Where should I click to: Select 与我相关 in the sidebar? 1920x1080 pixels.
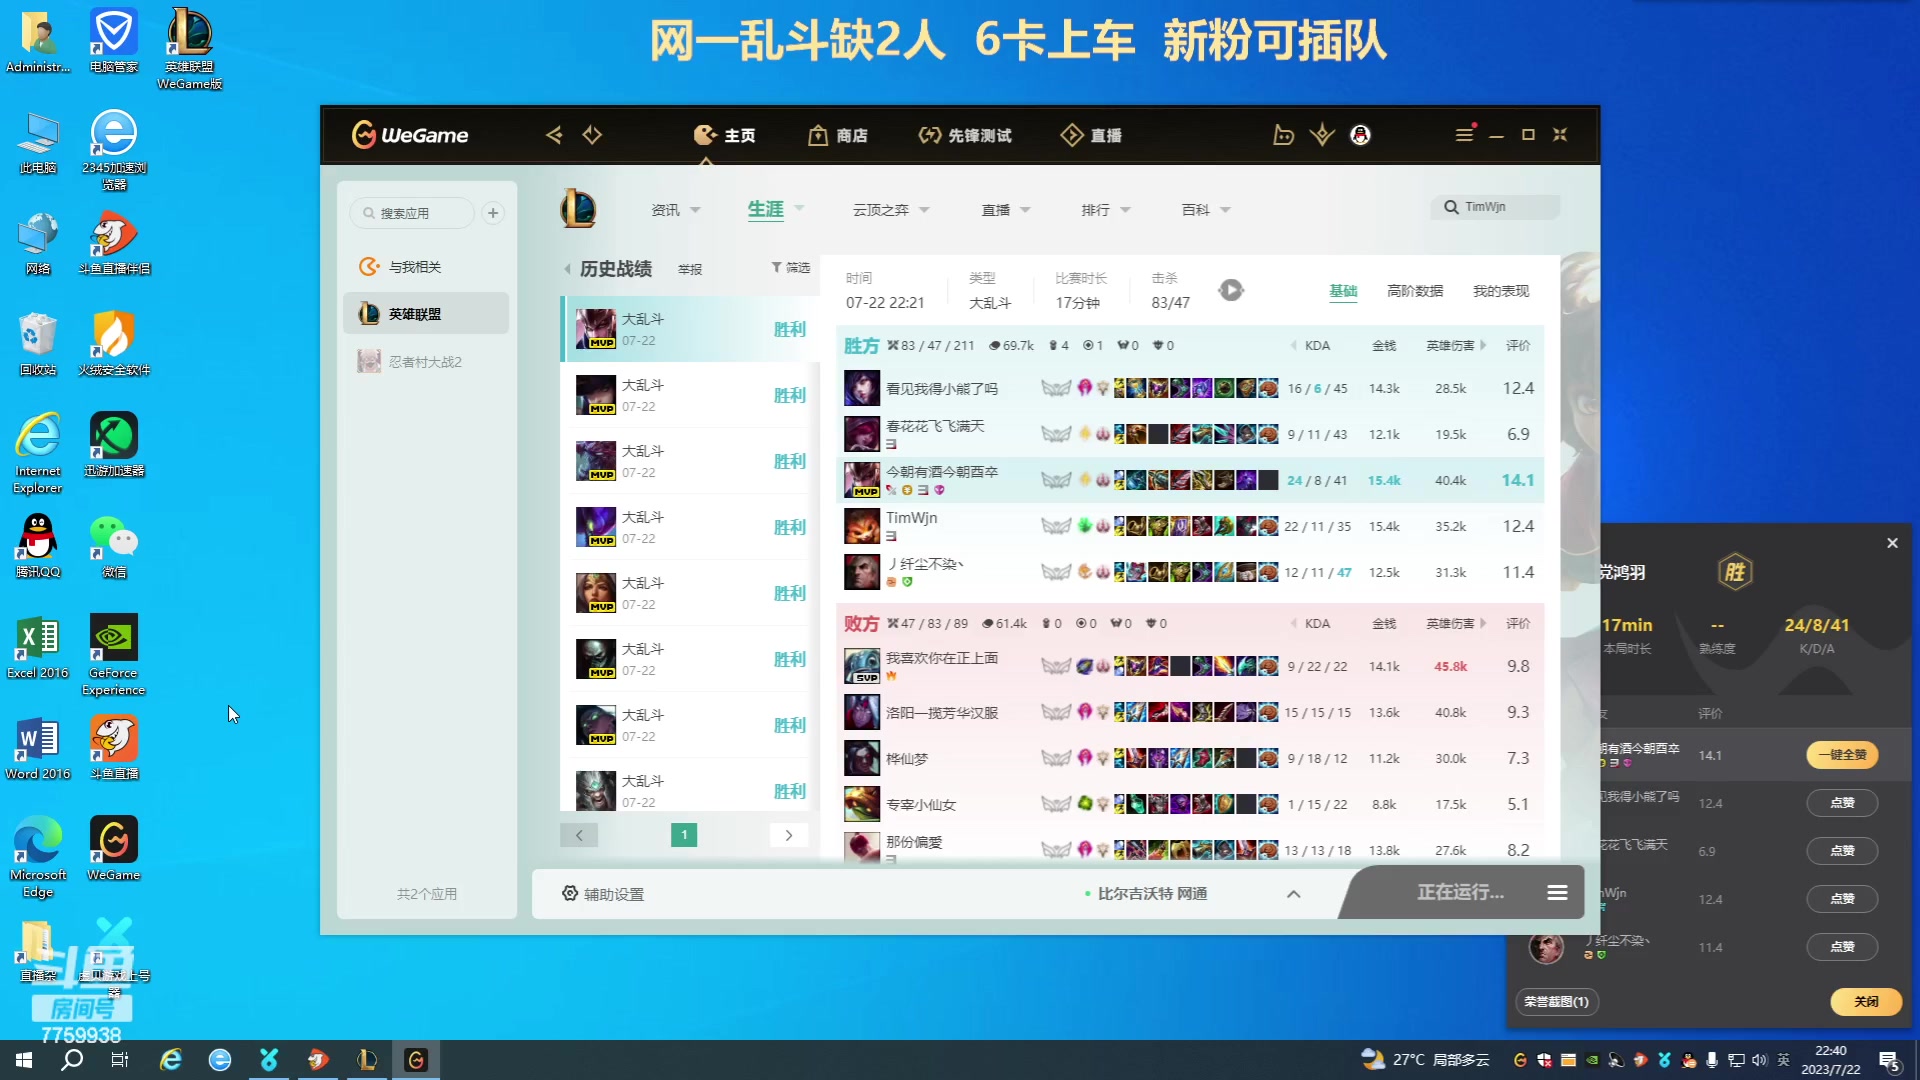426,267
